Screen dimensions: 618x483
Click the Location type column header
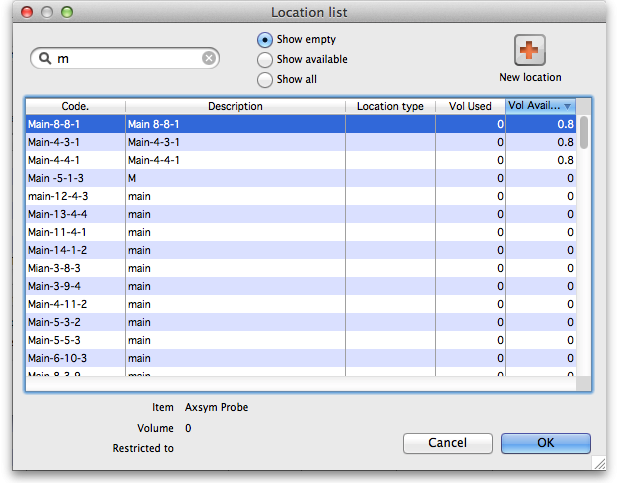[x=390, y=106]
